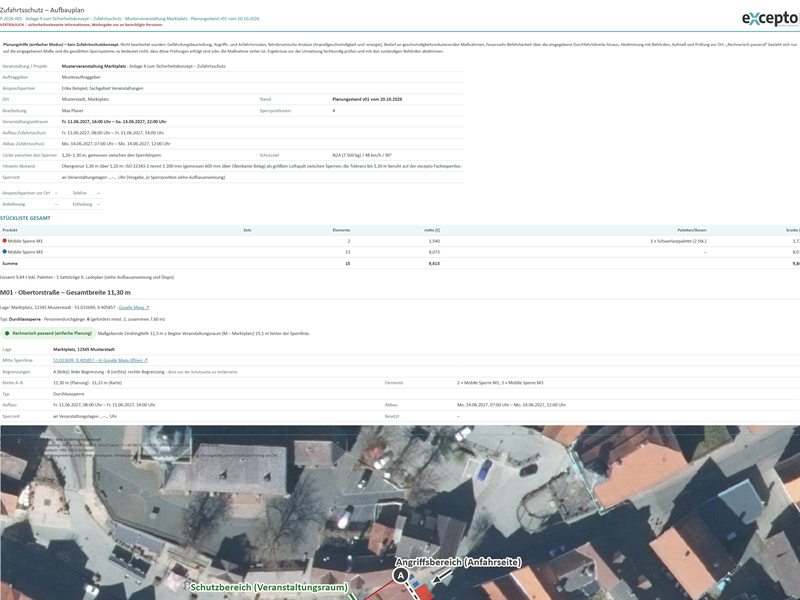Select the netto value "8,073"
Viewport: 800px width, 600px height.
click(434, 252)
